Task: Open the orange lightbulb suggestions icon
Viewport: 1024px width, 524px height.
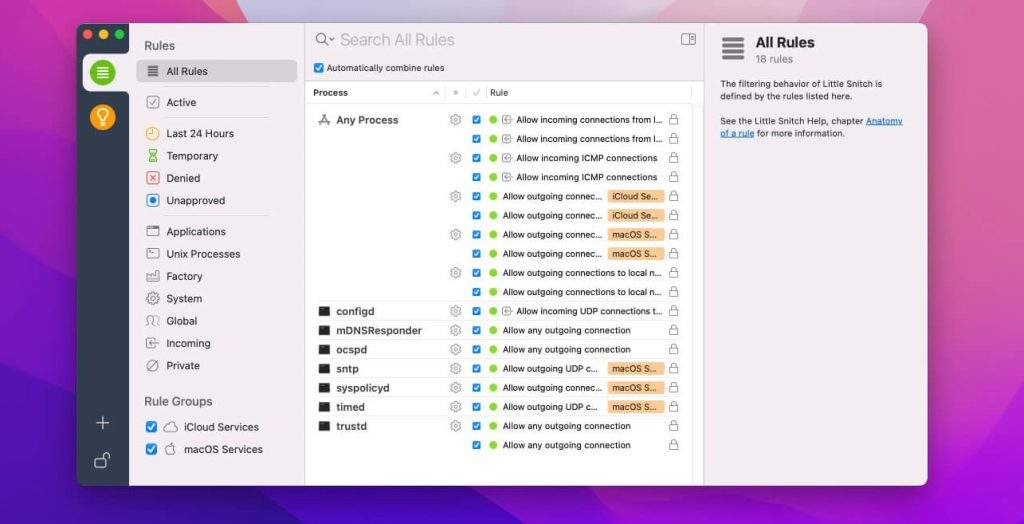Action: point(102,118)
